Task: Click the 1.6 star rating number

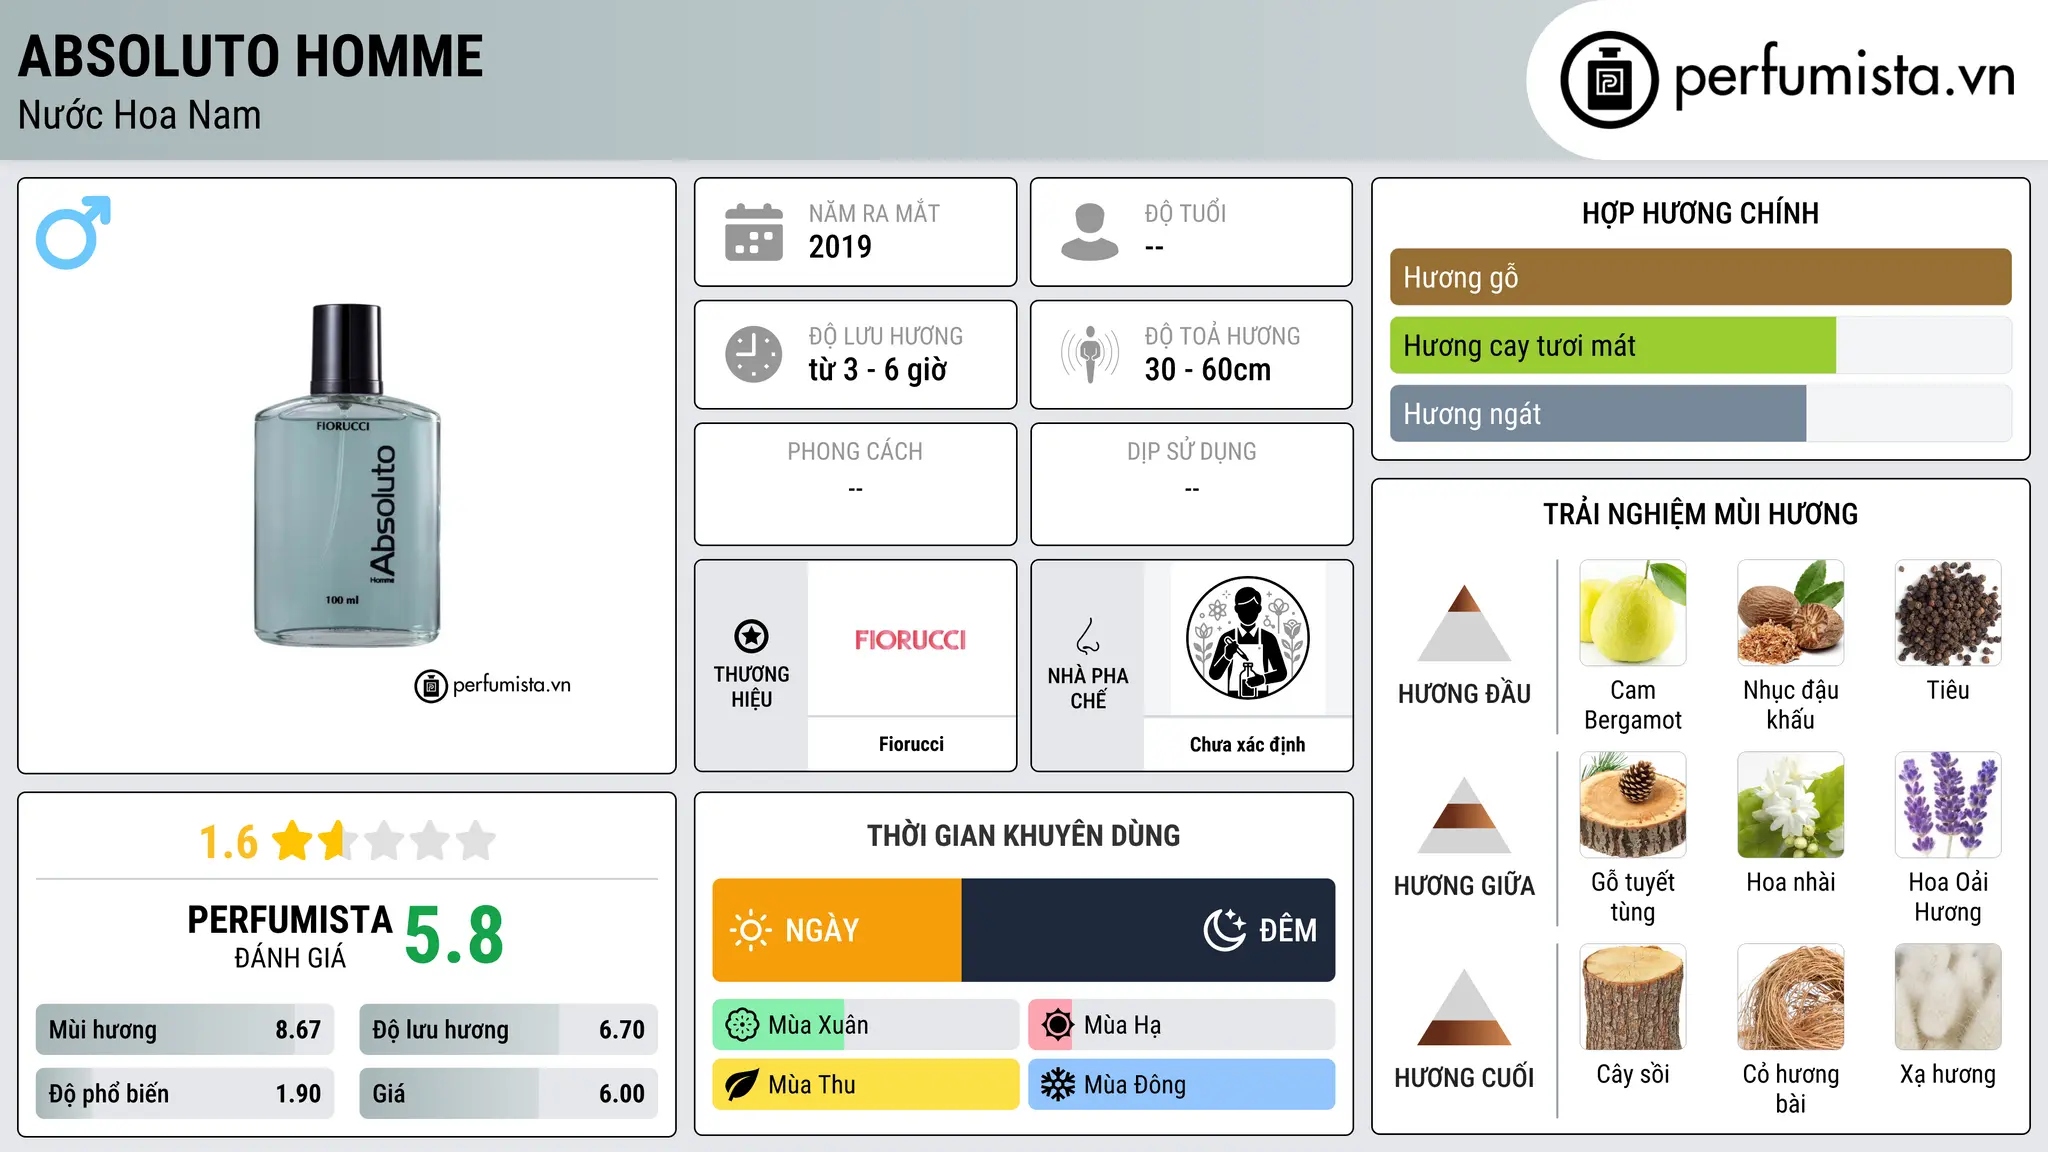Action: click(229, 842)
